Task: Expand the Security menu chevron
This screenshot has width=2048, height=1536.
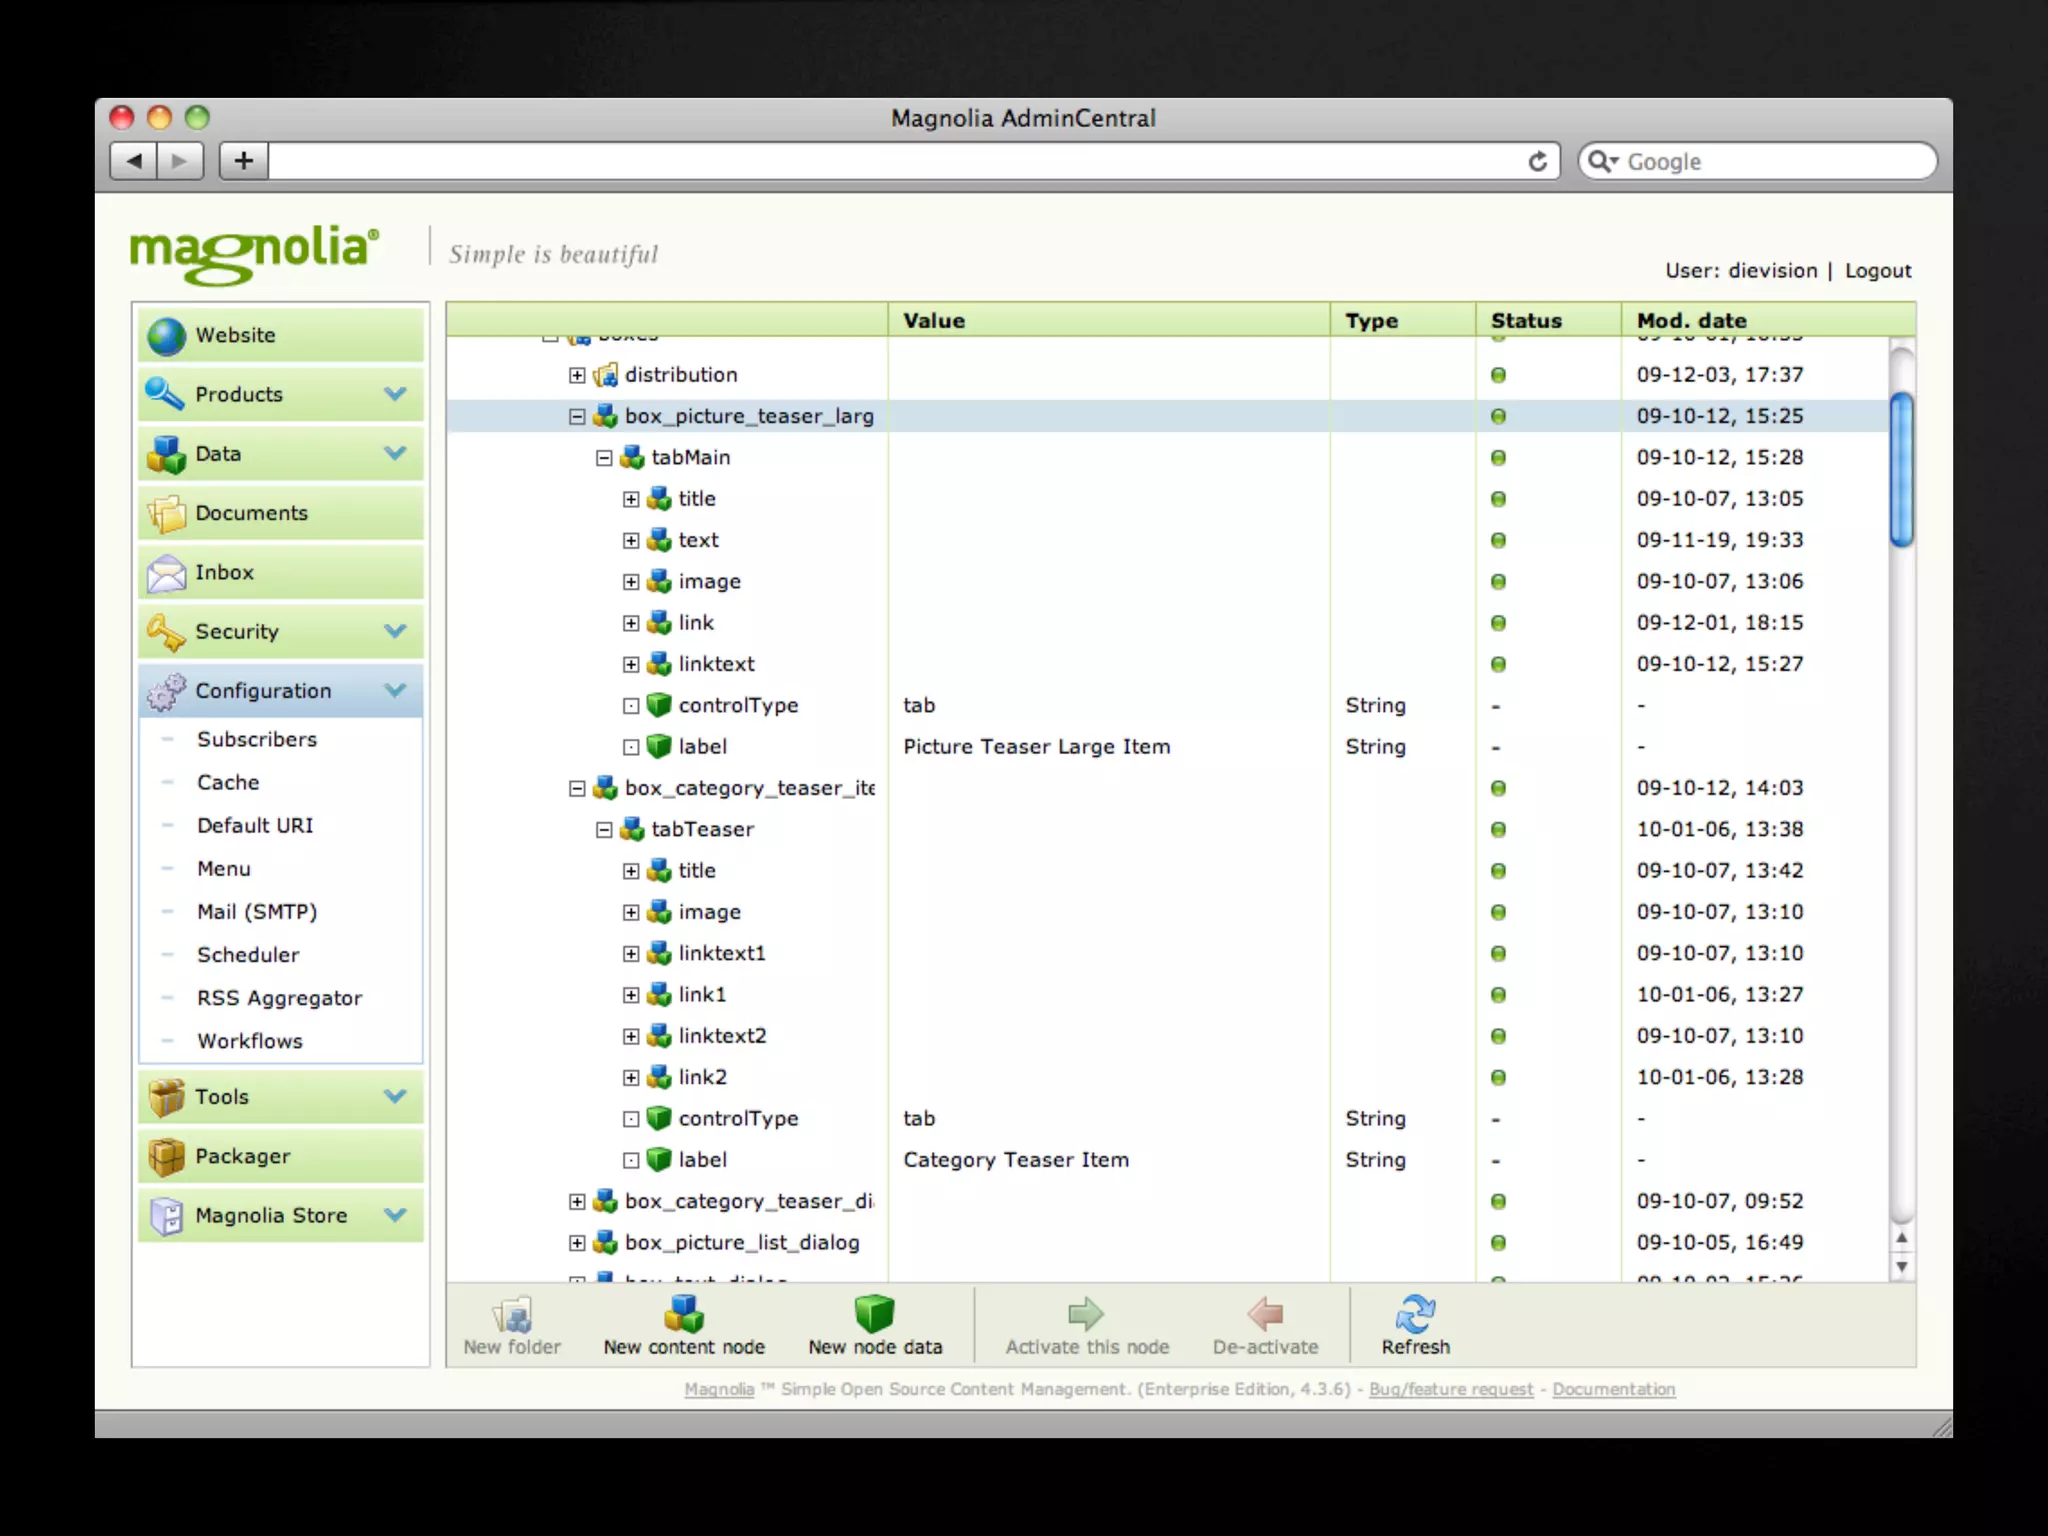Action: coord(396,631)
